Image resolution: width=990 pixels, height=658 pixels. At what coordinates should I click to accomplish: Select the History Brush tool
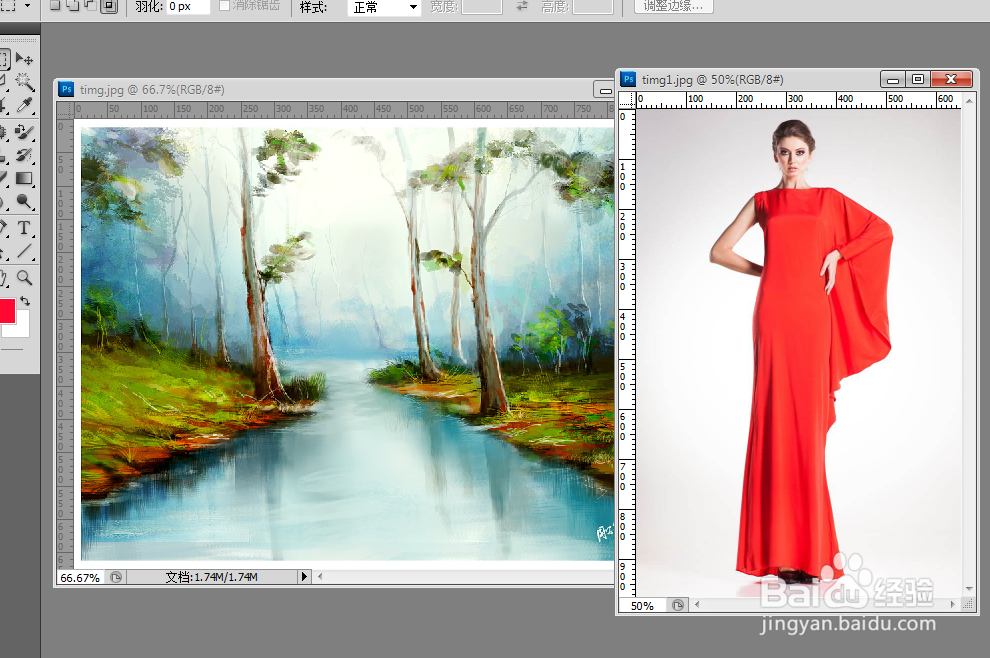(24, 155)
